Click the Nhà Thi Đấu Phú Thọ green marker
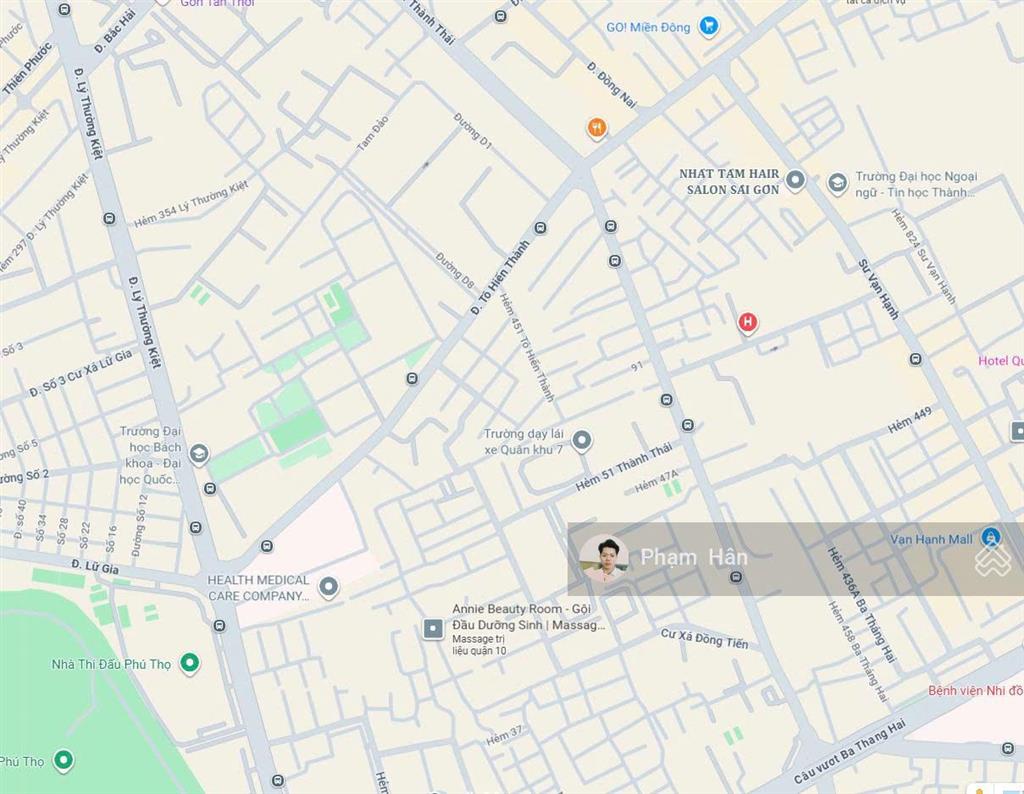This screenshot has height=794, width=1024. click(189, 662)
